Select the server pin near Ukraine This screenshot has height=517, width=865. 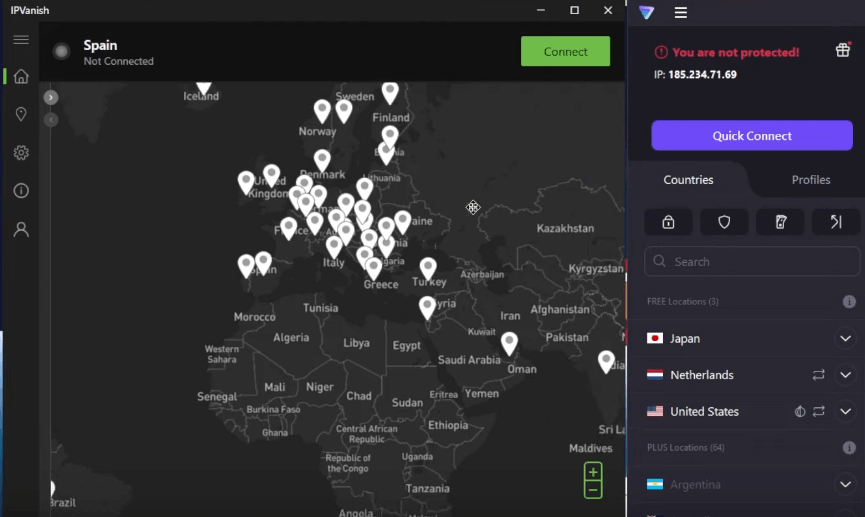click(x=403, y=222)
